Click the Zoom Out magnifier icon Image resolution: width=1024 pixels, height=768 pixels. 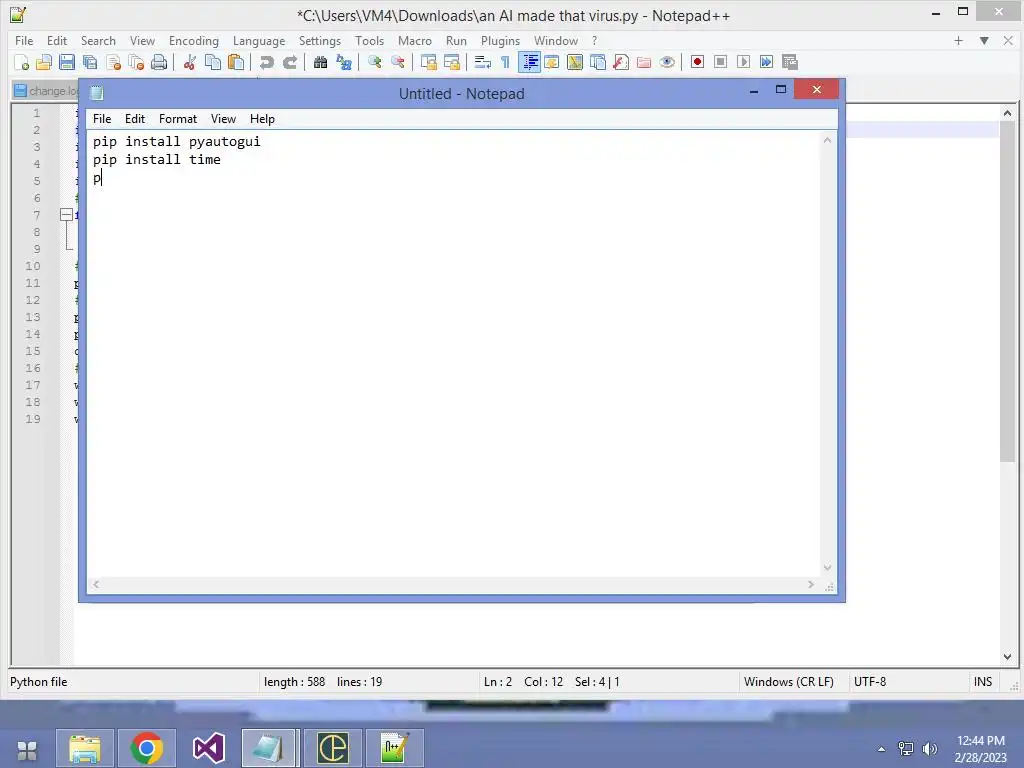pyautogui.click(x=397, y=62)
